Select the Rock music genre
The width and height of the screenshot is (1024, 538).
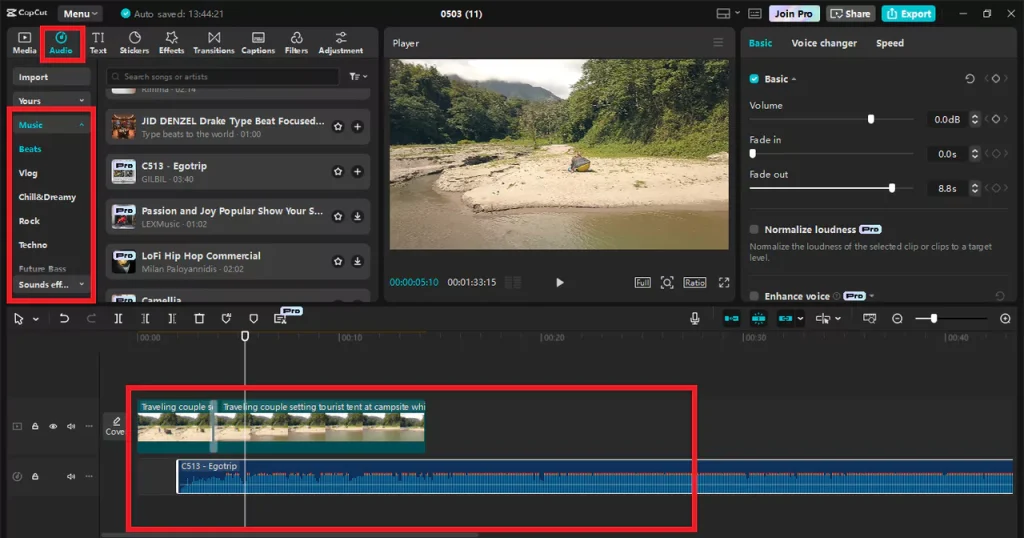29,221
